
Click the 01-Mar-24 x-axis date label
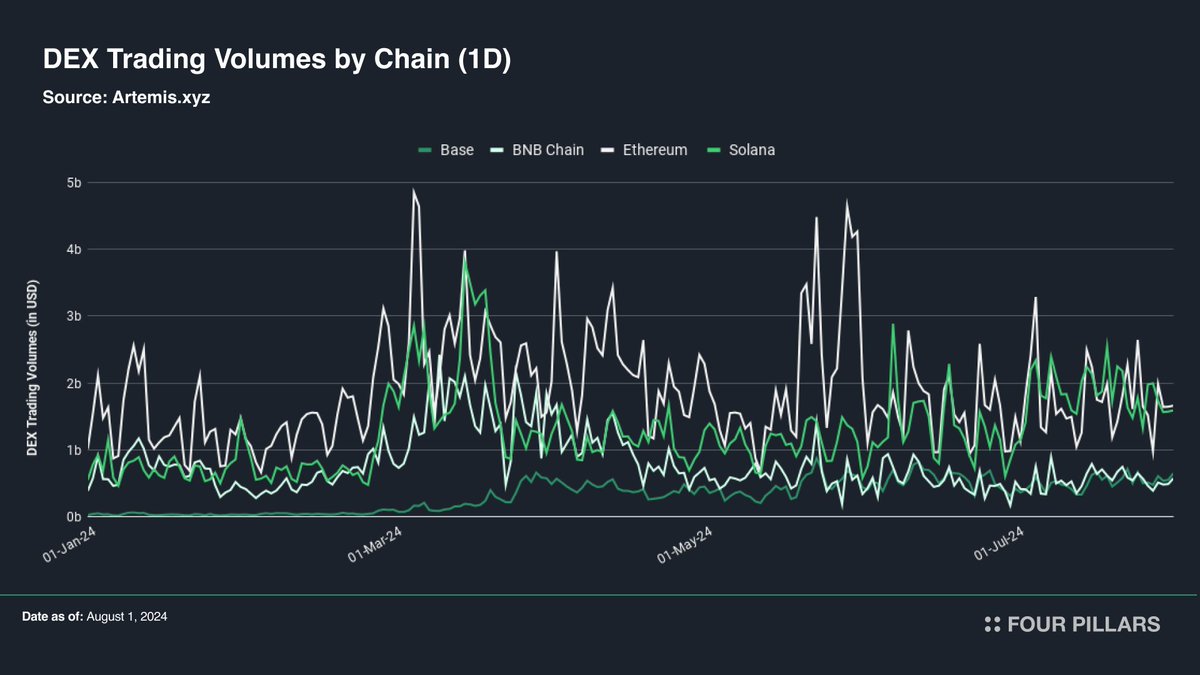click(x=375, y=546)
